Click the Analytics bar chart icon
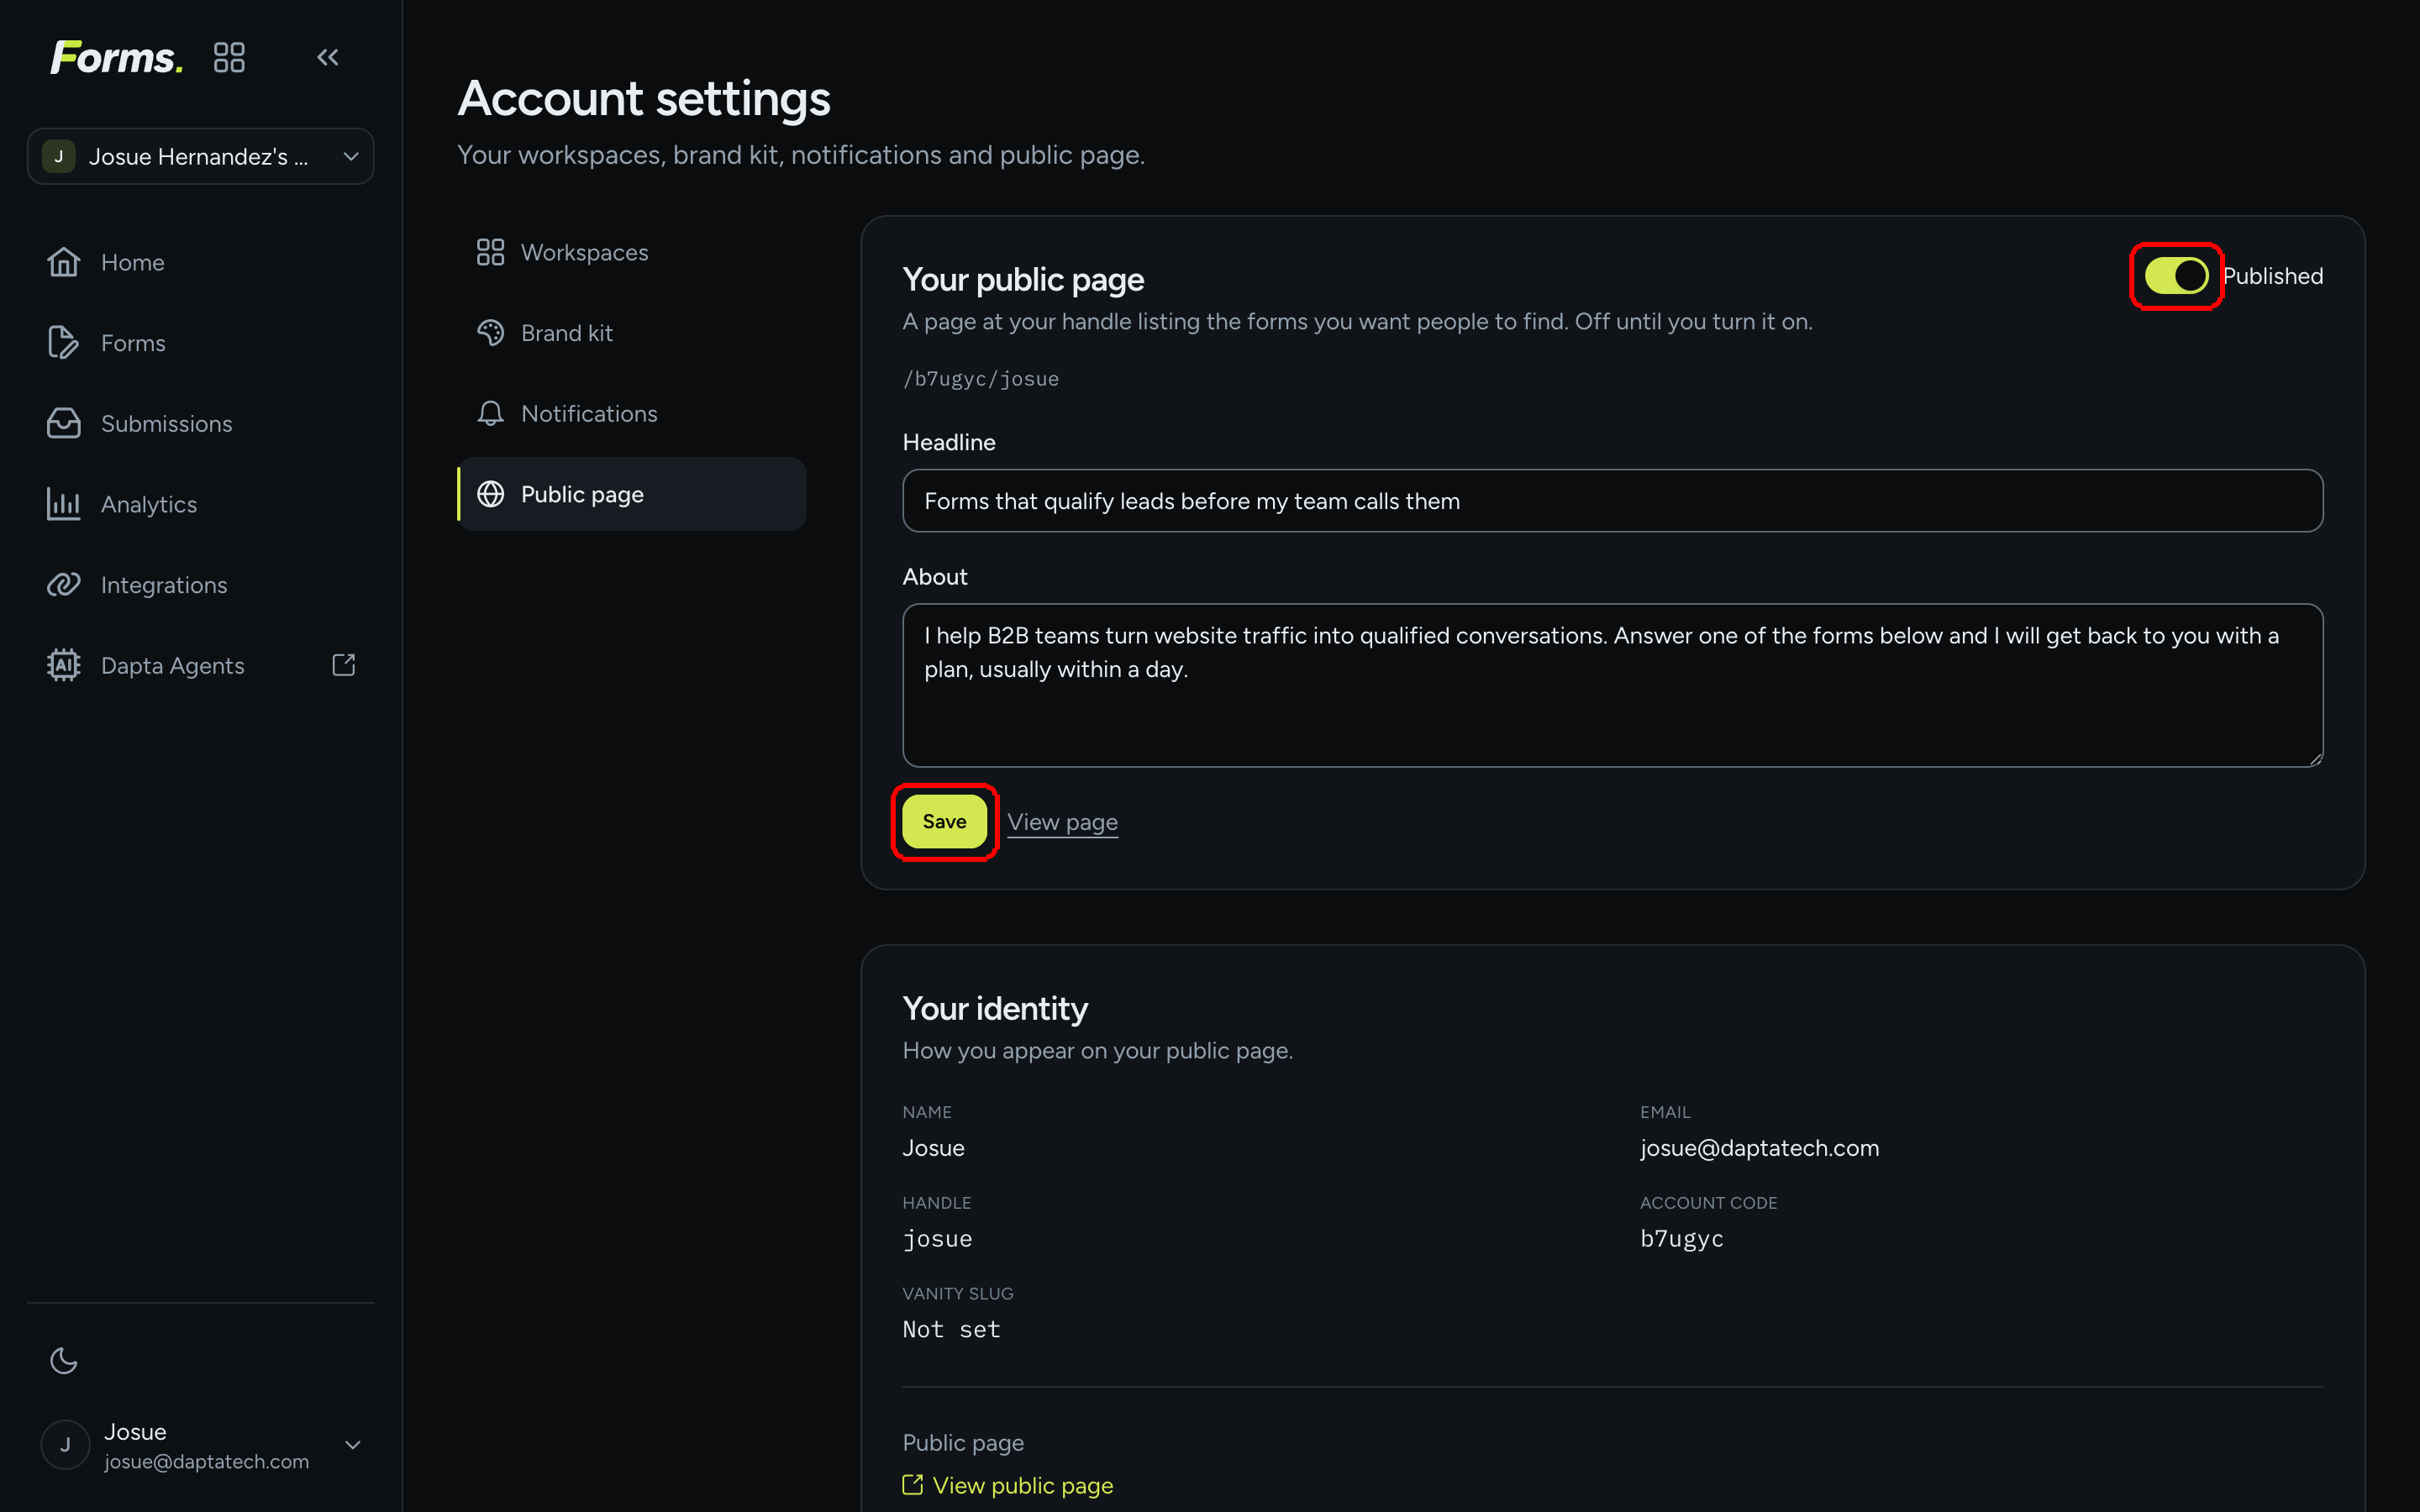The image size is (2420, 1512). pos(64,504)
